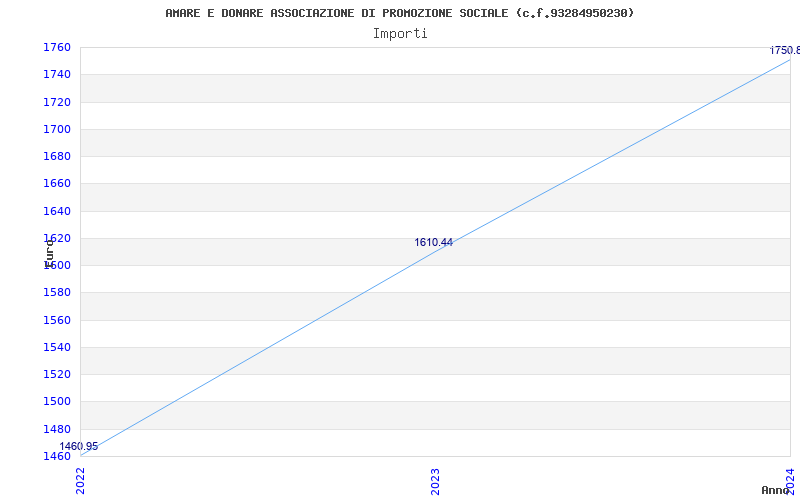Click the 1480 y-axis tick label
The height and width of the screenshot is (500, 800).
pos(57,429)
